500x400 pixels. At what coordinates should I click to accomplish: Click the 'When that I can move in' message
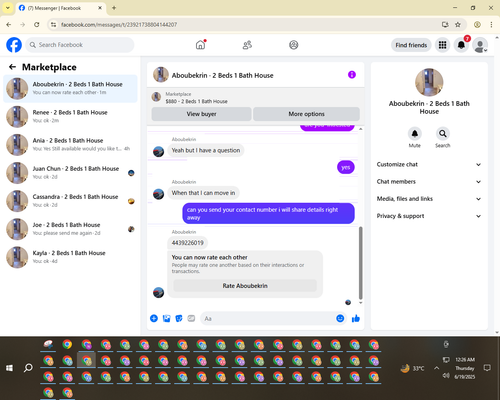tap(203, 193)
